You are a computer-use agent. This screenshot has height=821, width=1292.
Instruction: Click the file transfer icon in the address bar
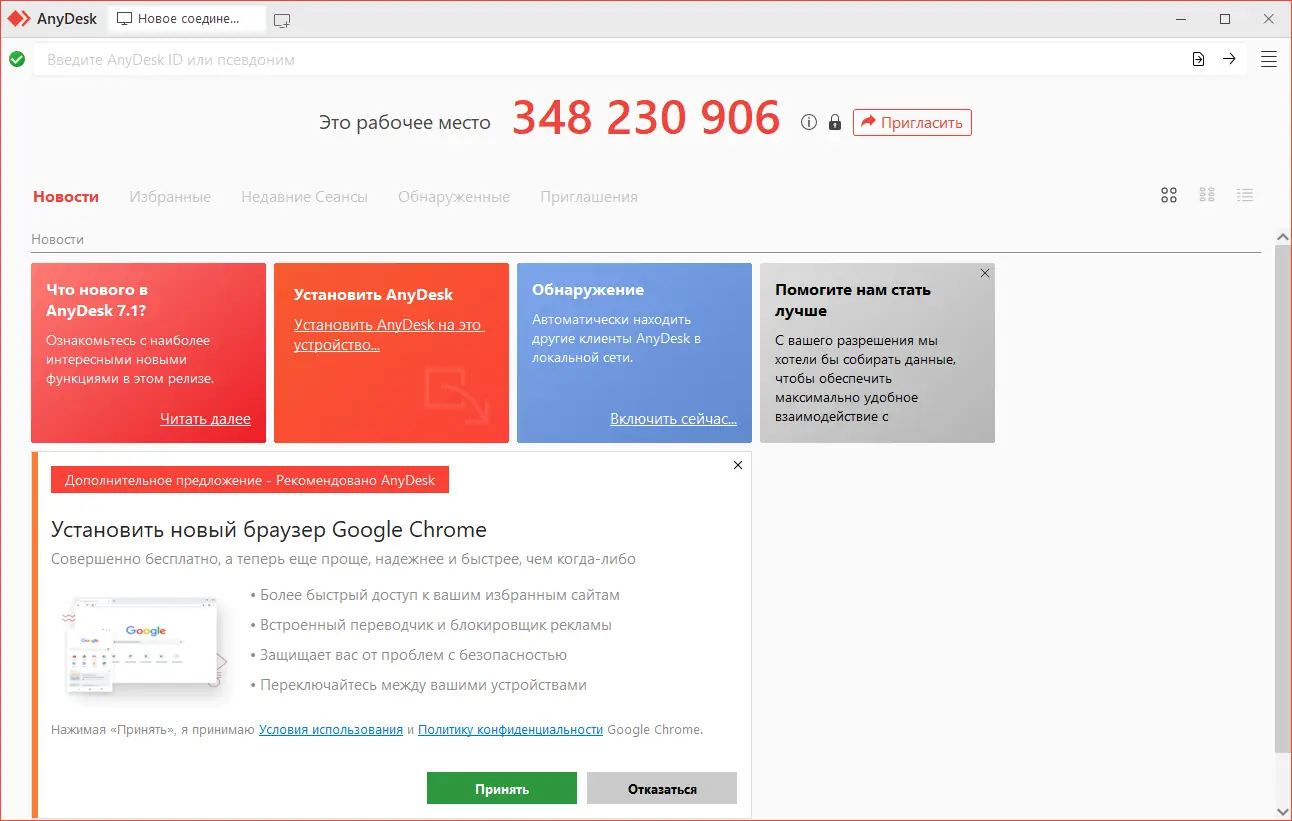tap(1198, 59)
